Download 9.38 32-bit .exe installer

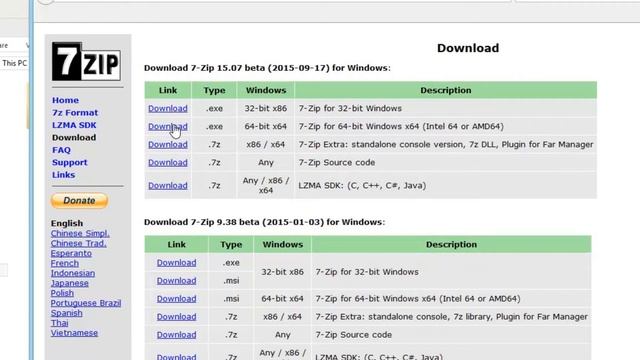tap(176, 263)
